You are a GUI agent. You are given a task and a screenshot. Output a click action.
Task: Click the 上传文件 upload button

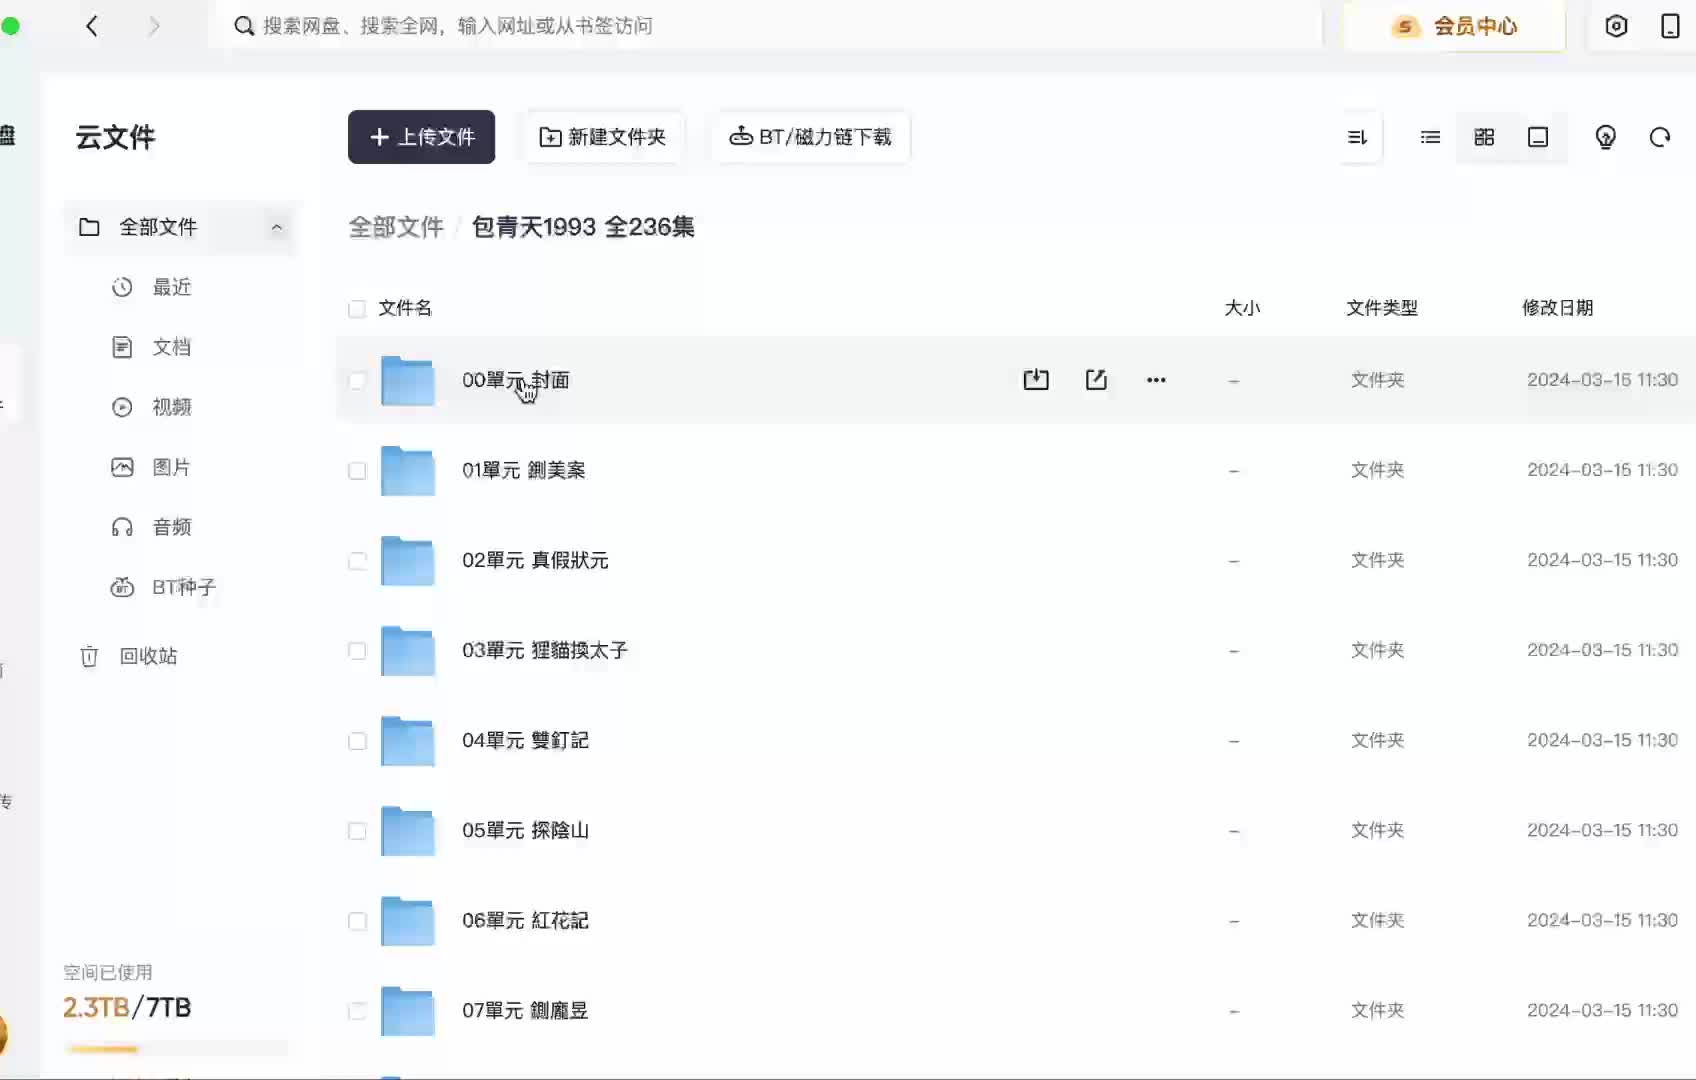click(x=421, y=137)
